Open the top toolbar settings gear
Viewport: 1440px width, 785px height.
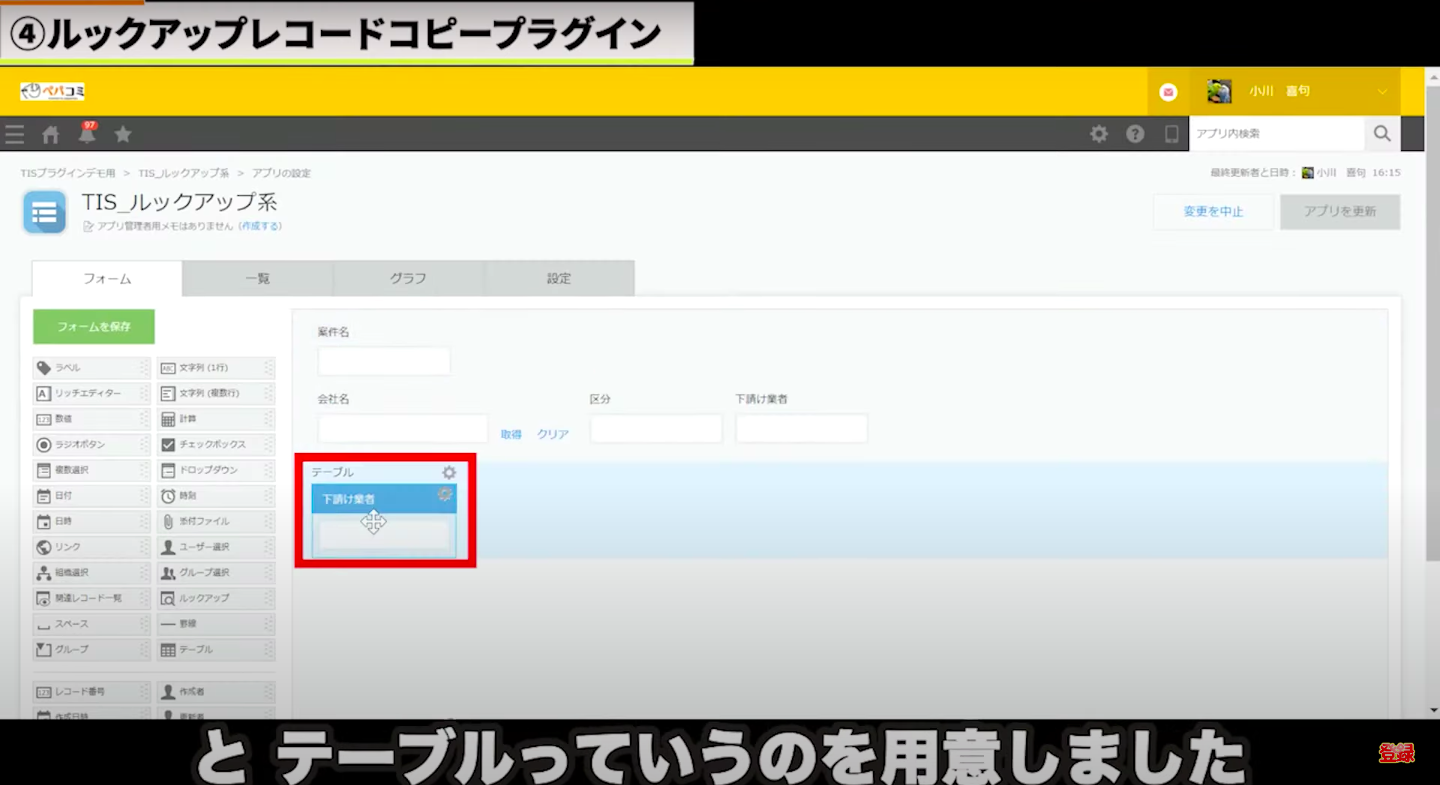click(1099, 134)
